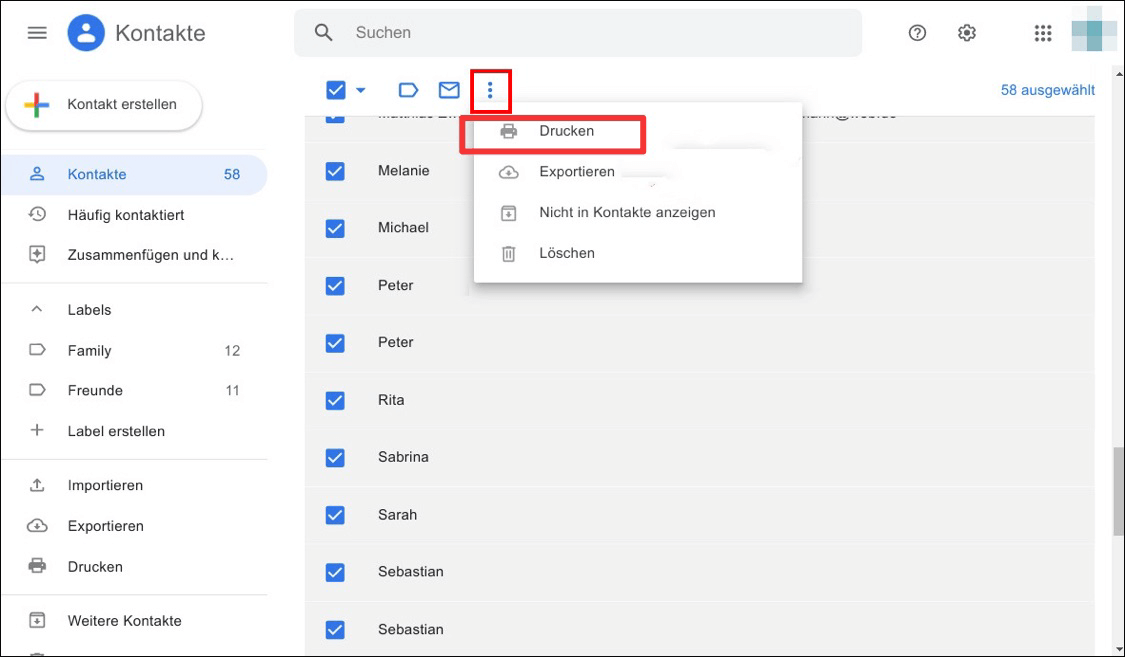Click the user account avatar
Viewport: 1125px width, 657px height.
pyautogui.click(x=1093, y=33)
